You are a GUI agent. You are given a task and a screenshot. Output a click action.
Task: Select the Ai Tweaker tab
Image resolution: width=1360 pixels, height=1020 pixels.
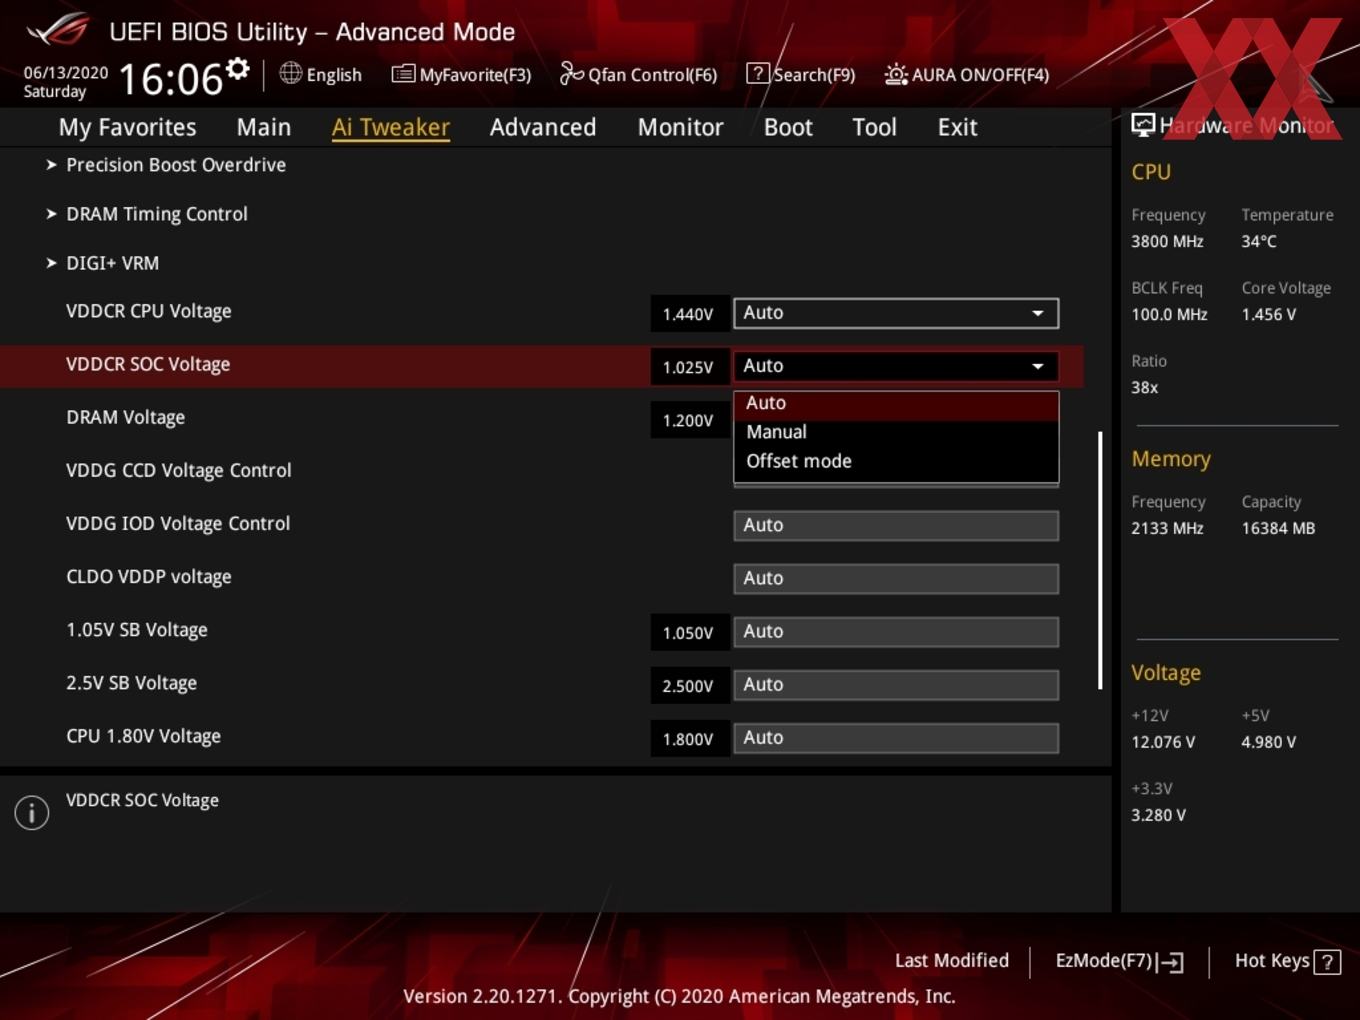point(391,127)
